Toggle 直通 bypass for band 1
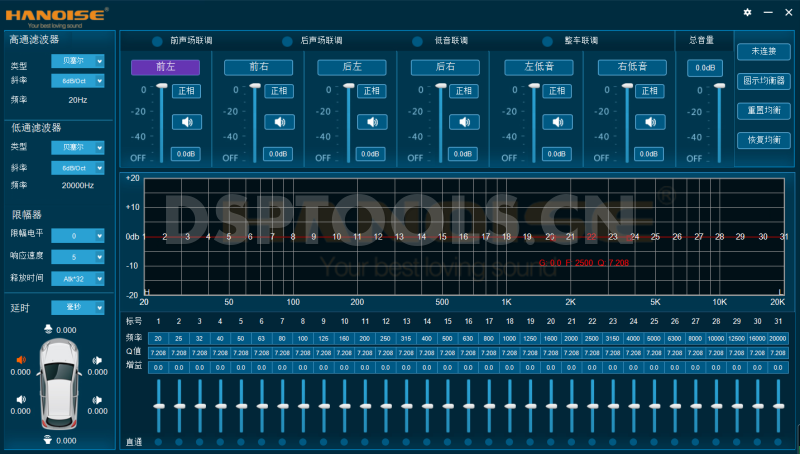The image size is (800, 454). [x=158, y=442]
